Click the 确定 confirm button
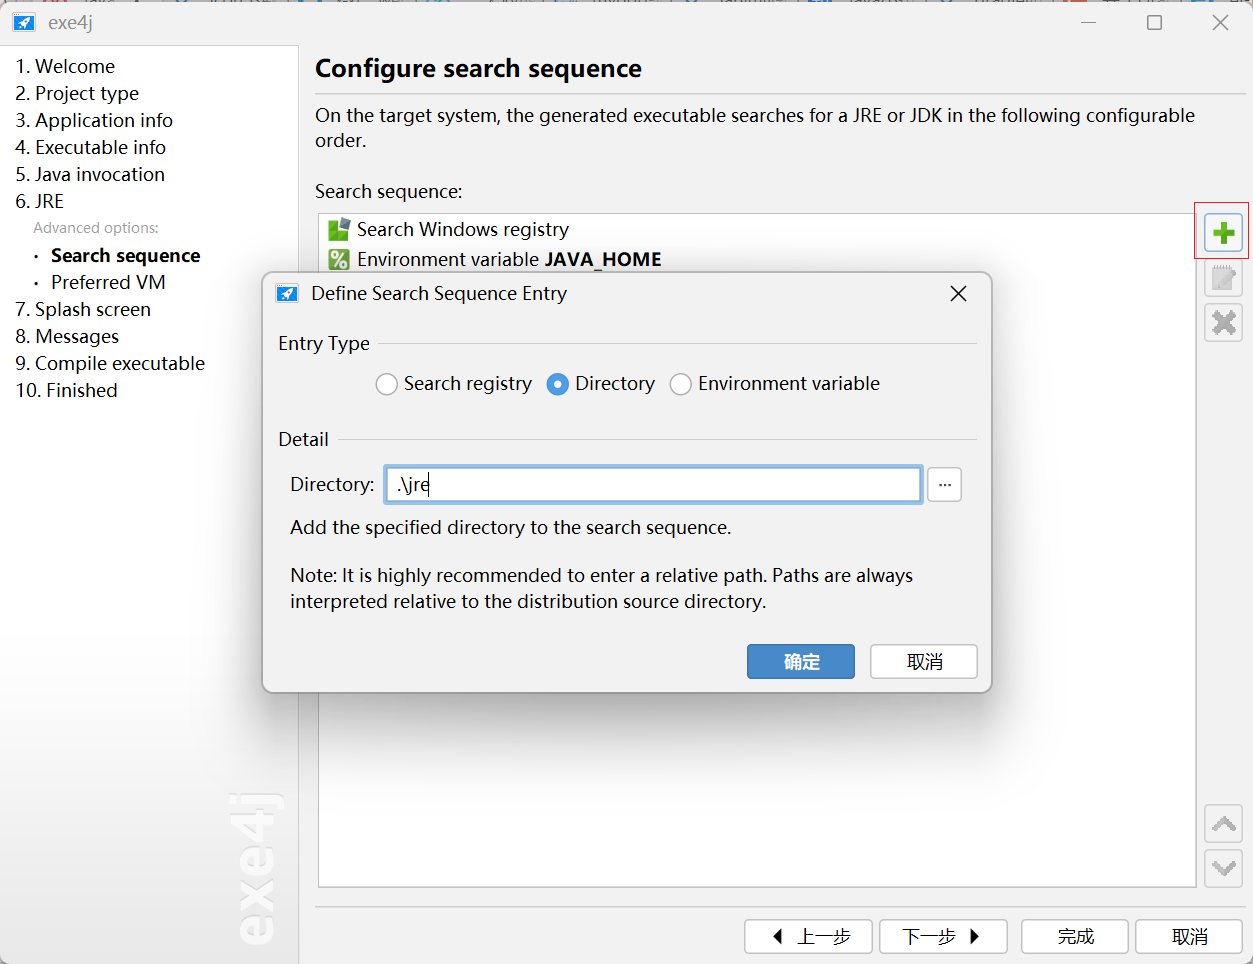Viewport: 1253px width, 964px height. coord(800,662)
